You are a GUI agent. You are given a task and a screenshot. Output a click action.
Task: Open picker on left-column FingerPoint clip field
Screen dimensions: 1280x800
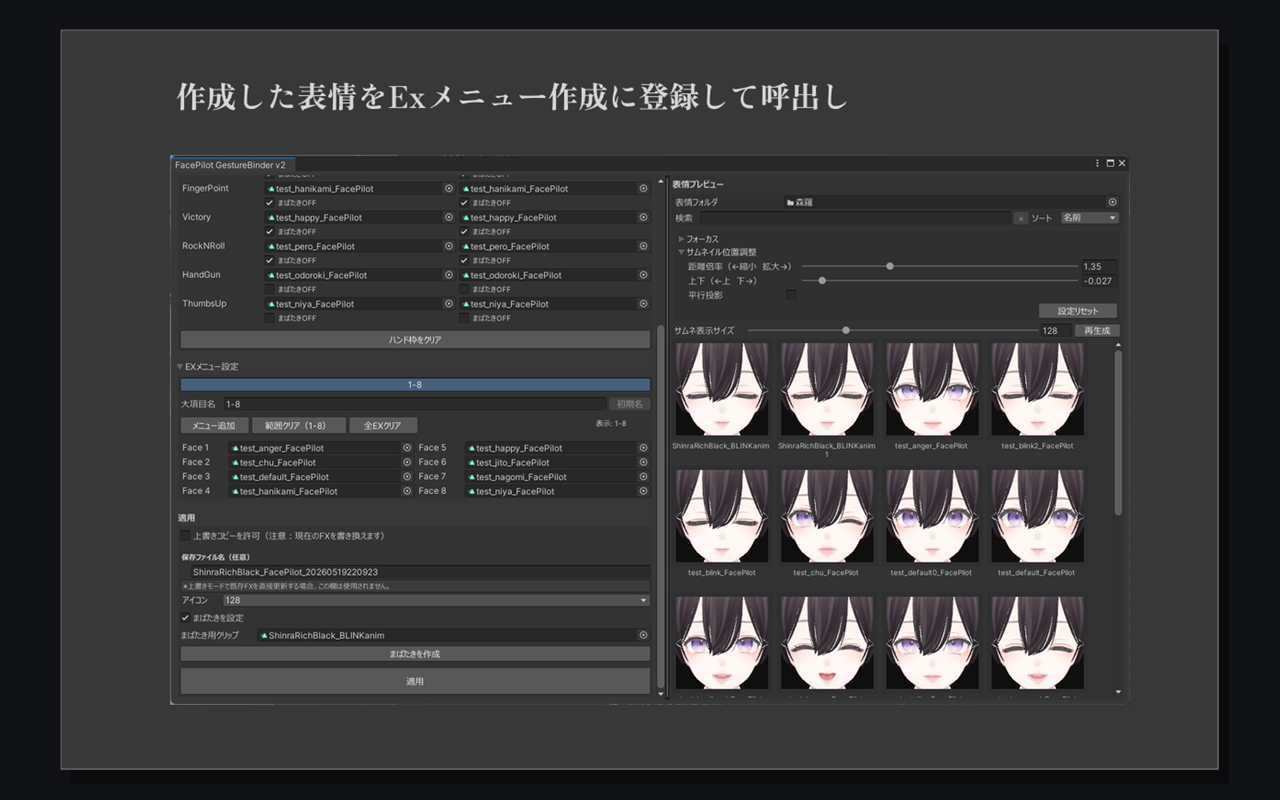[x=449, y=188]
